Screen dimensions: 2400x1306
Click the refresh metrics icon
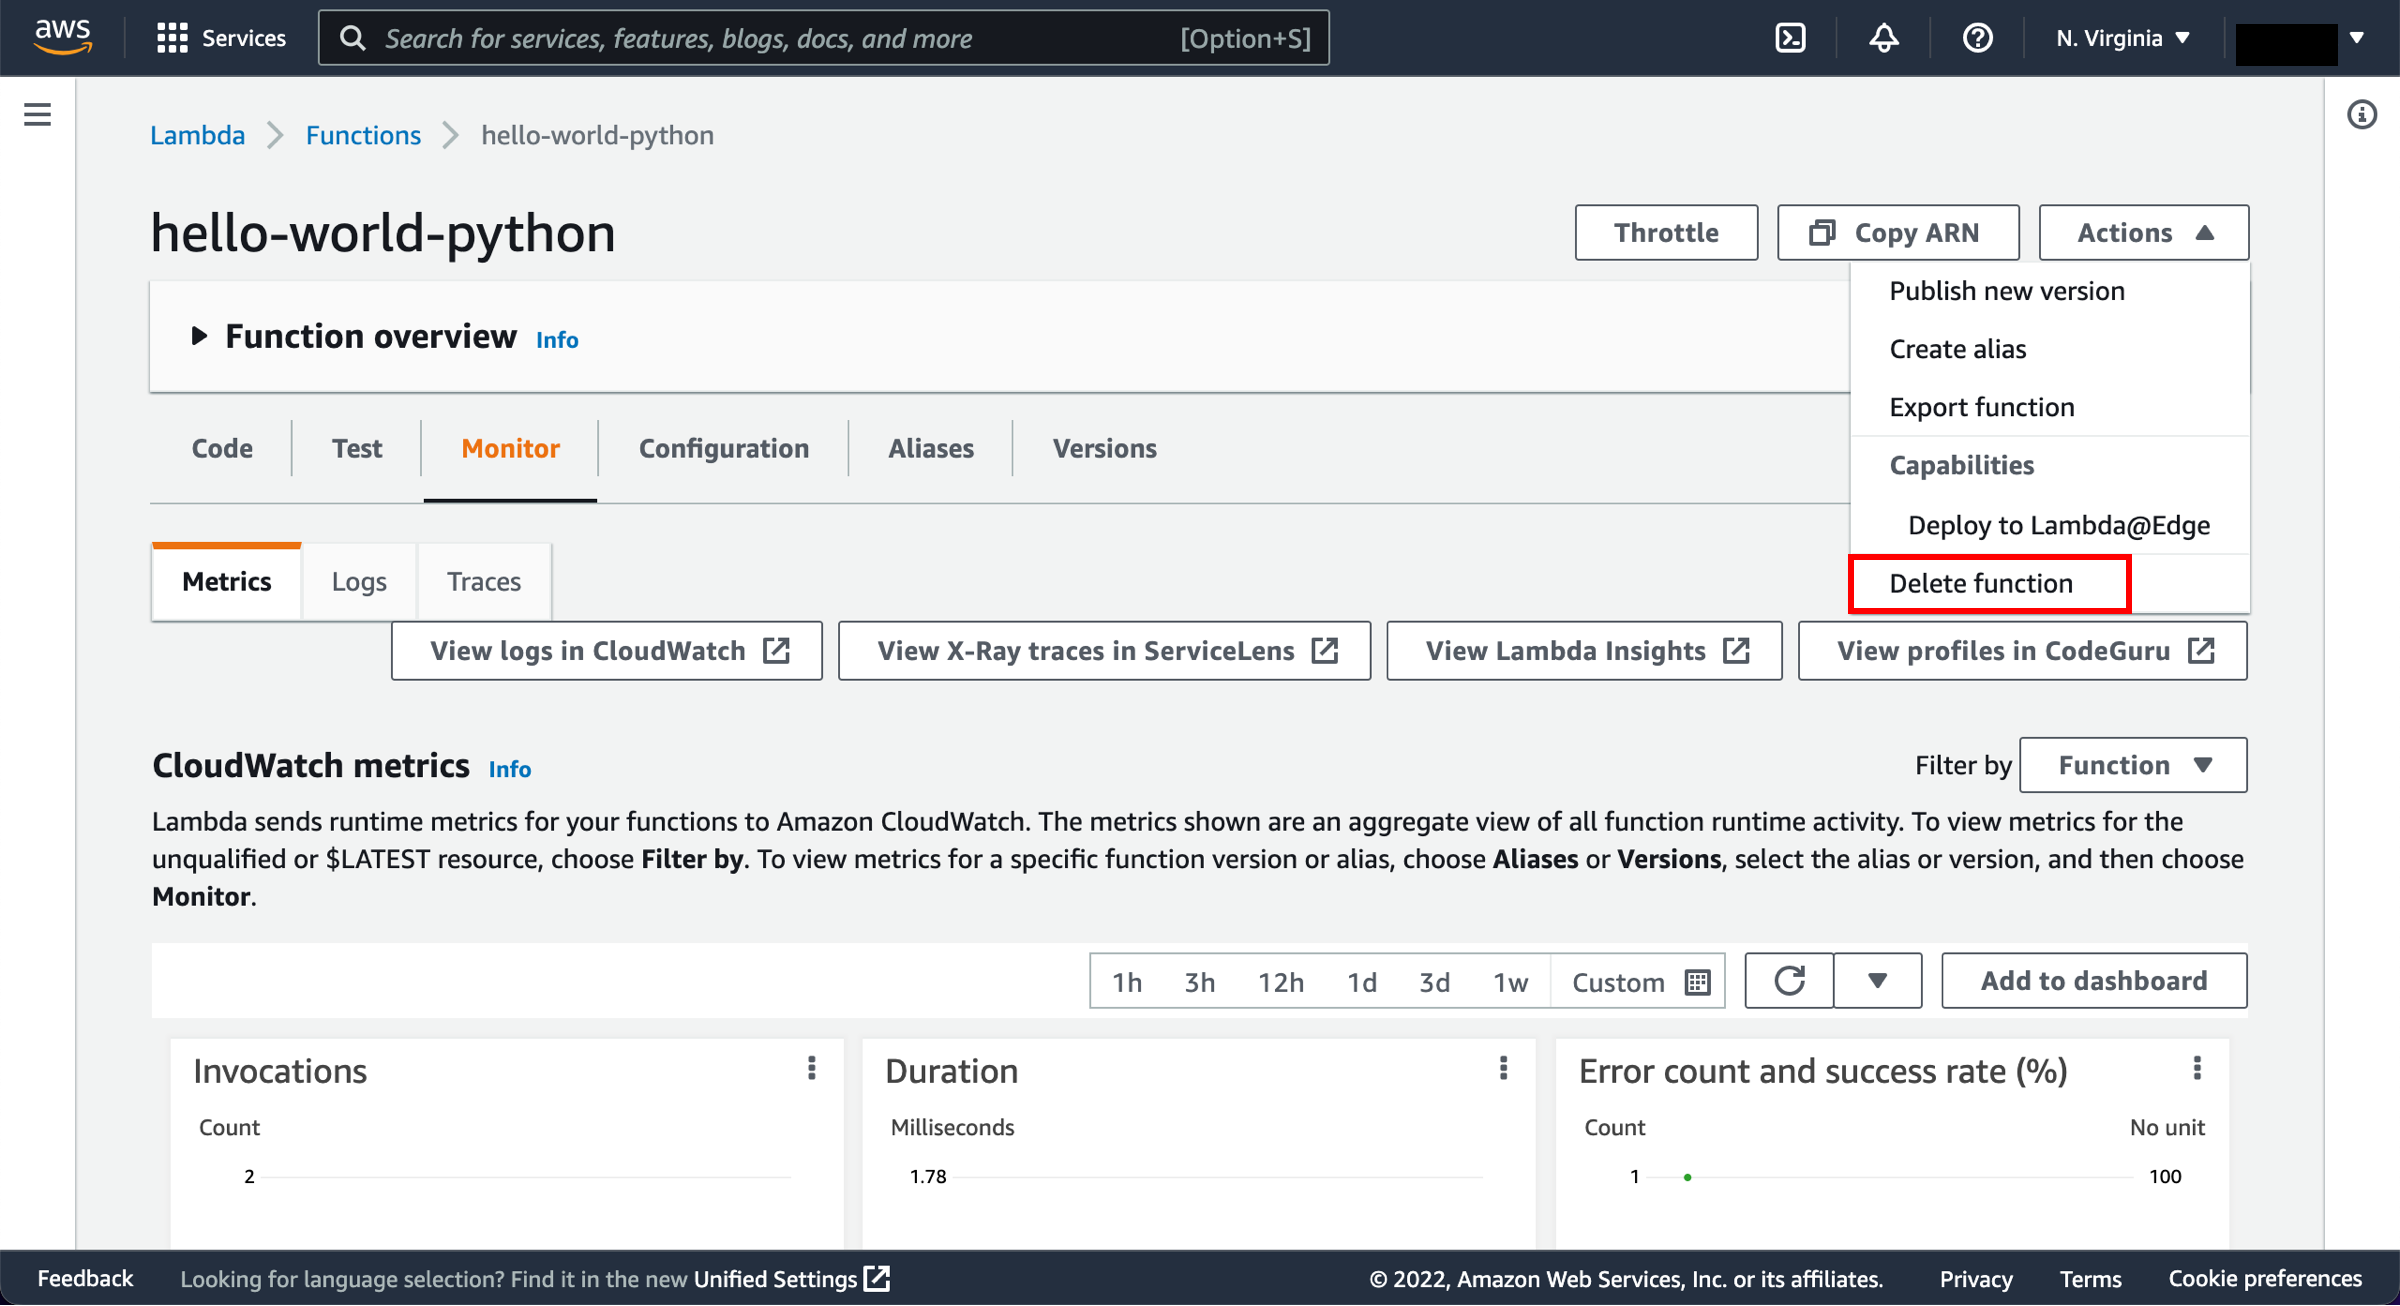pos(1788,980)
